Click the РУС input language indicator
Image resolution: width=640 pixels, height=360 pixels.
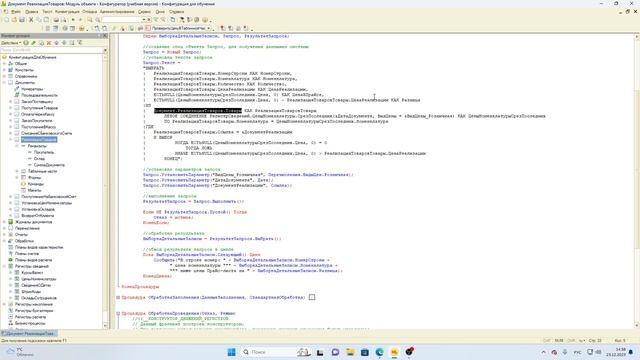tap(577, 352)
